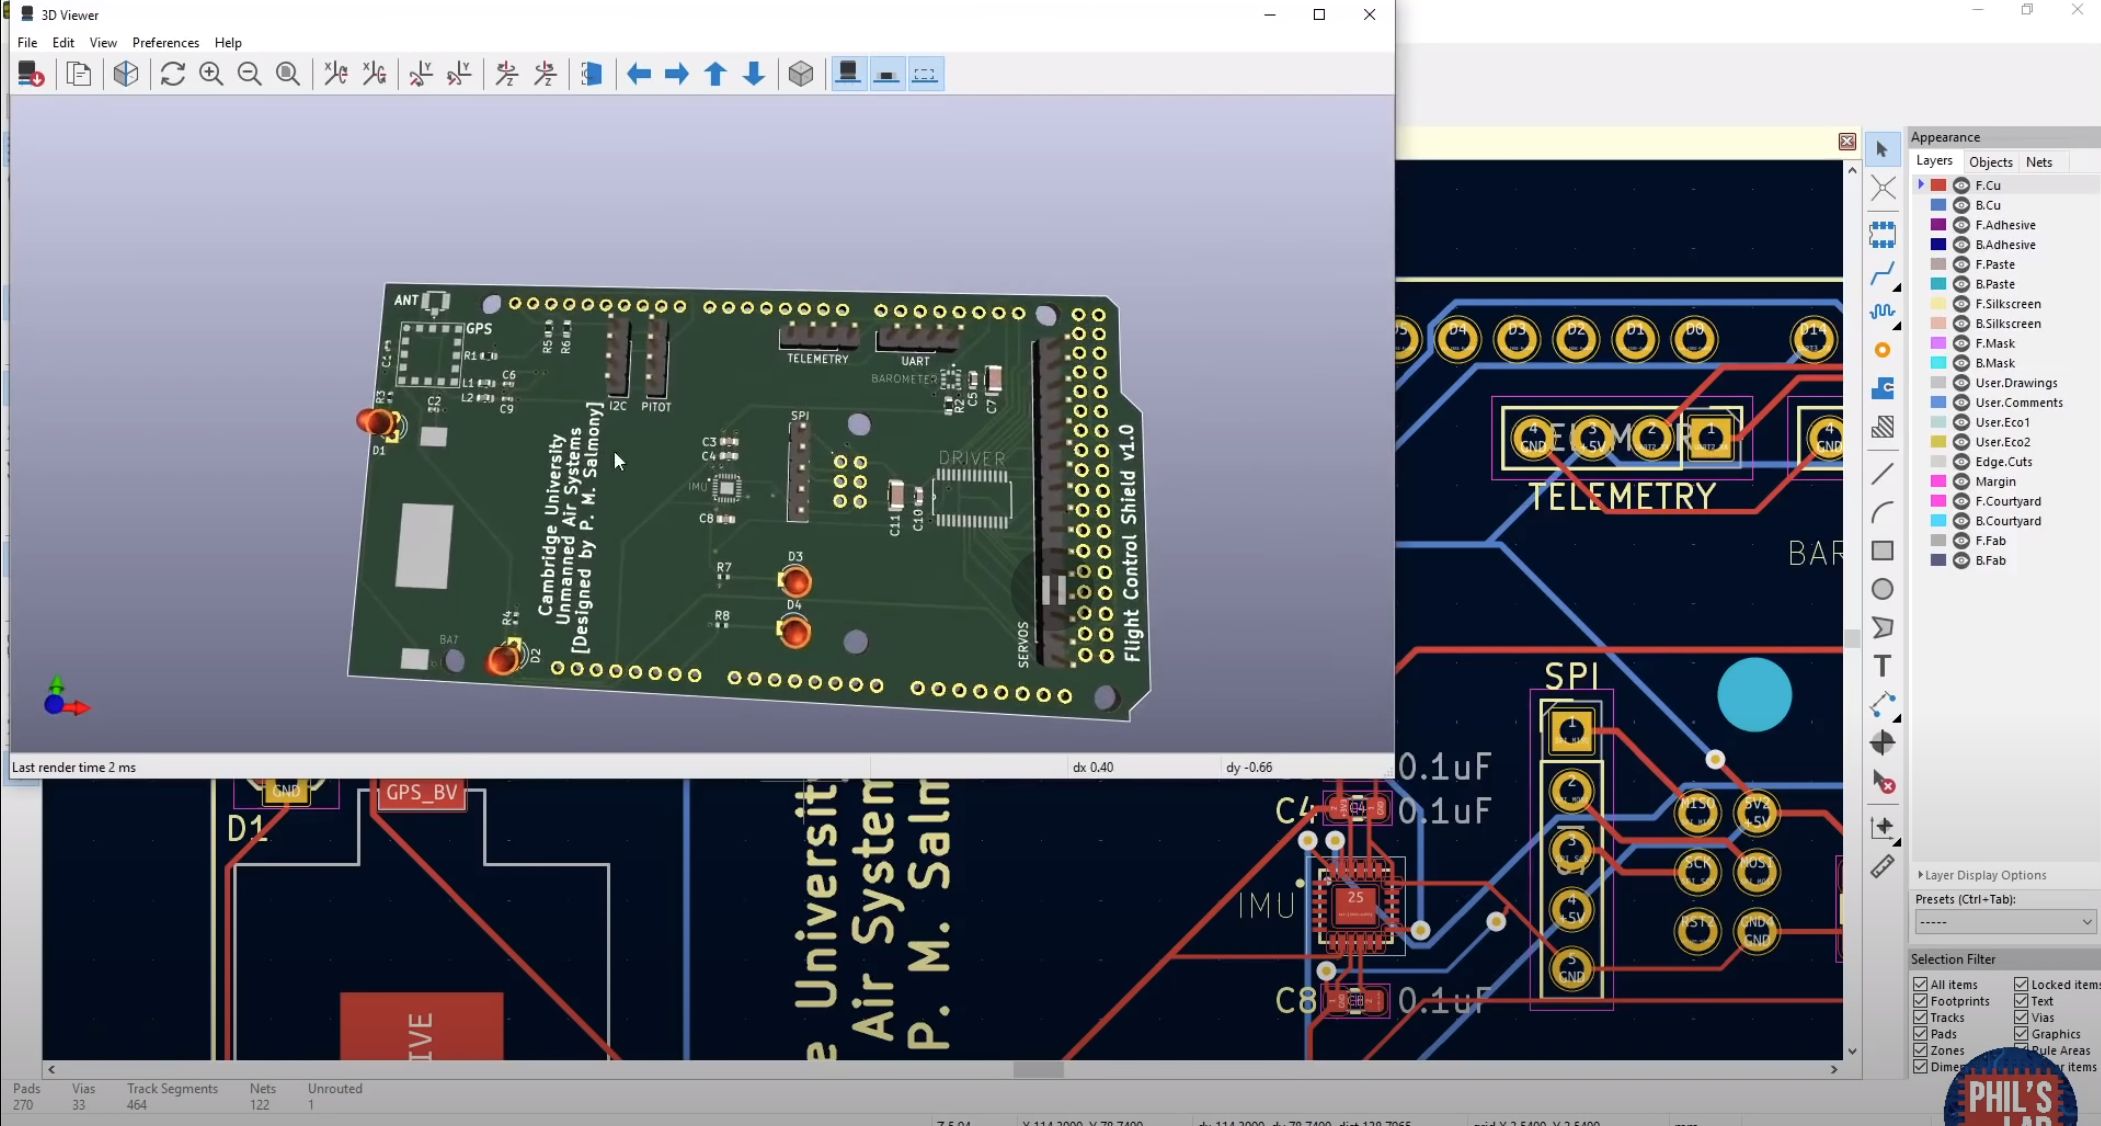Pick the Add Footprint tool
Viewport: 2101px width, 1126px height.
coord(1882,234)
